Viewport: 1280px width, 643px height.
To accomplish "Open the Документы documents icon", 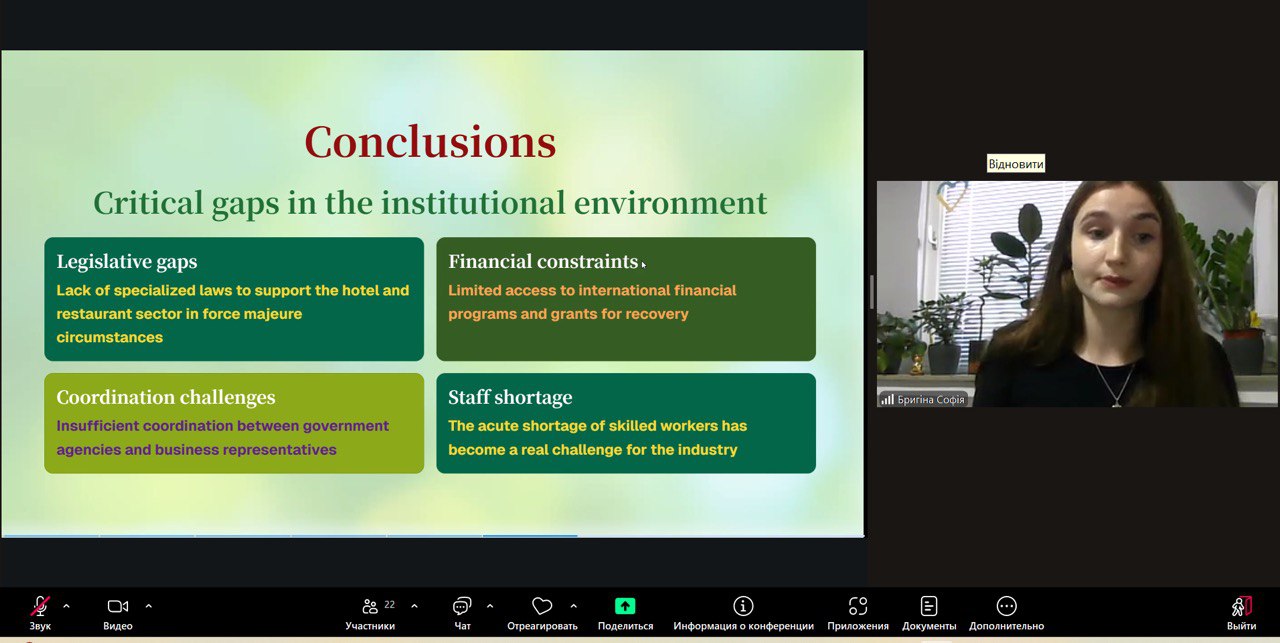I will [929, 607].
